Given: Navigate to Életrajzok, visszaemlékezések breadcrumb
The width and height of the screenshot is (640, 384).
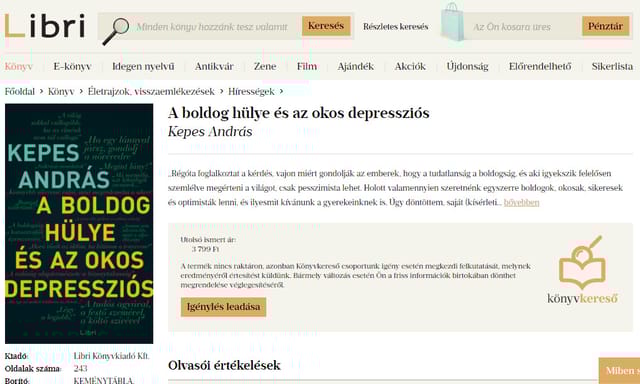Looking at the screenshot, I should tap(151, 91).
